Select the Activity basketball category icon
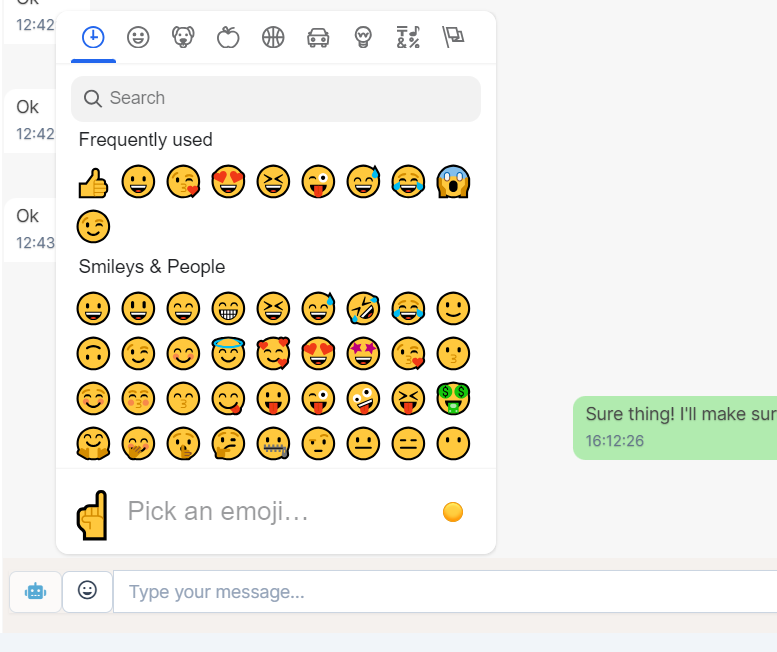 pyautogui.click(x=273, y=38)
